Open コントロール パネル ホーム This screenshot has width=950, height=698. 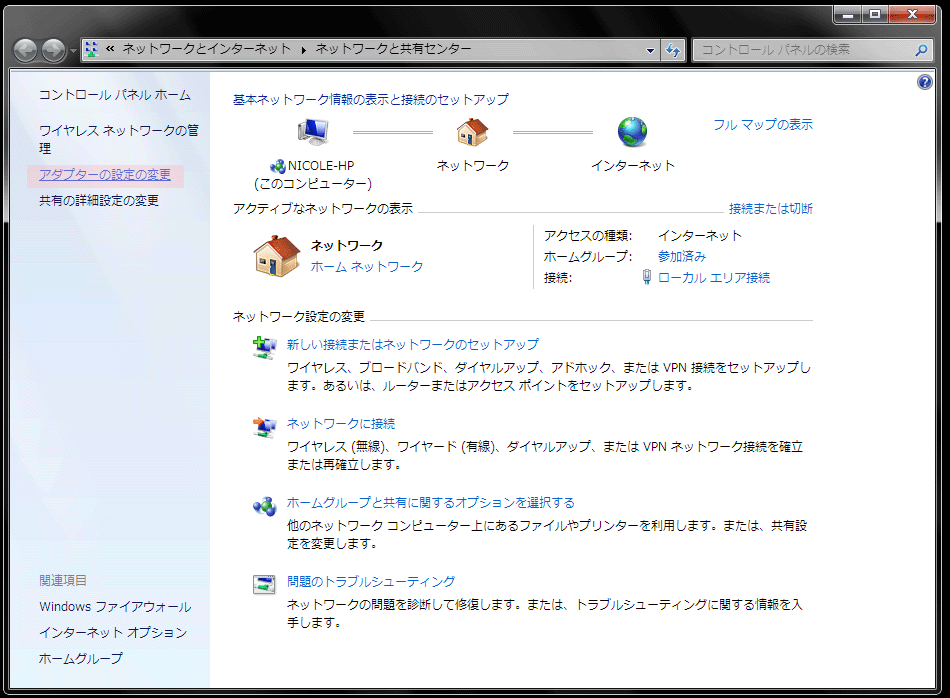115,95
